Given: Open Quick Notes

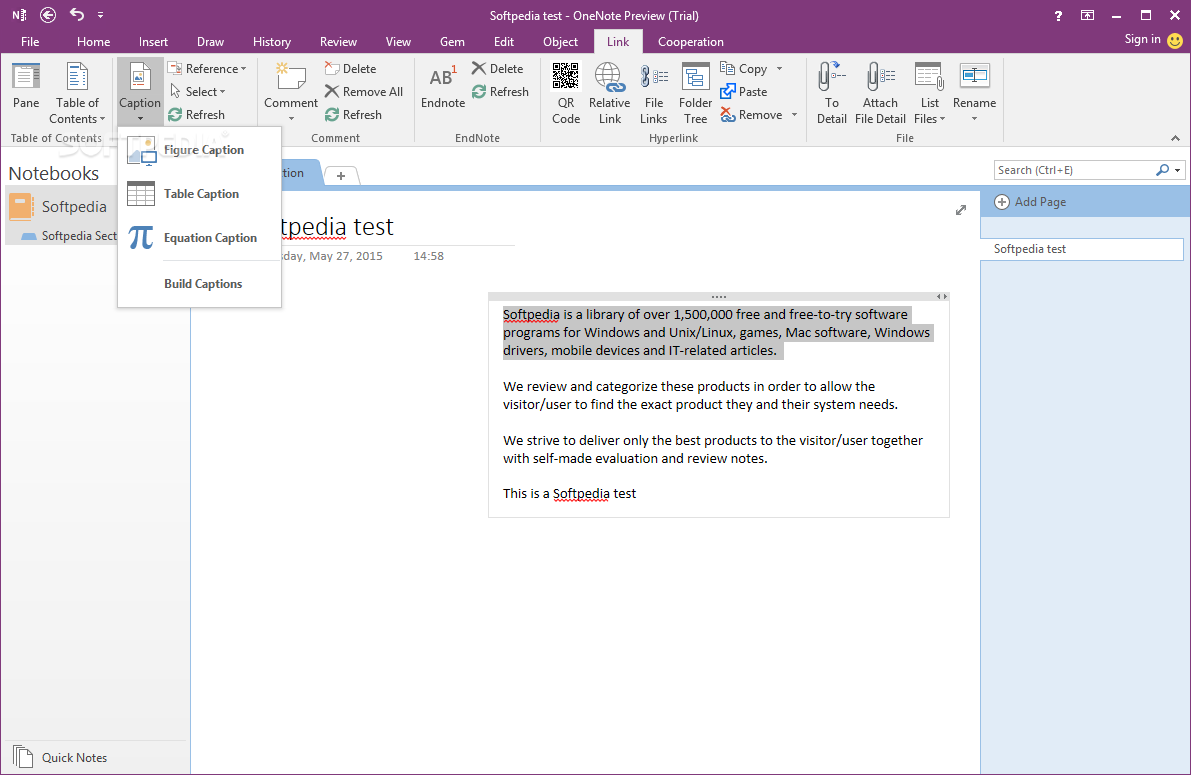Looking at the screenshot, I should pyautogui.click(x=60, y=758).
